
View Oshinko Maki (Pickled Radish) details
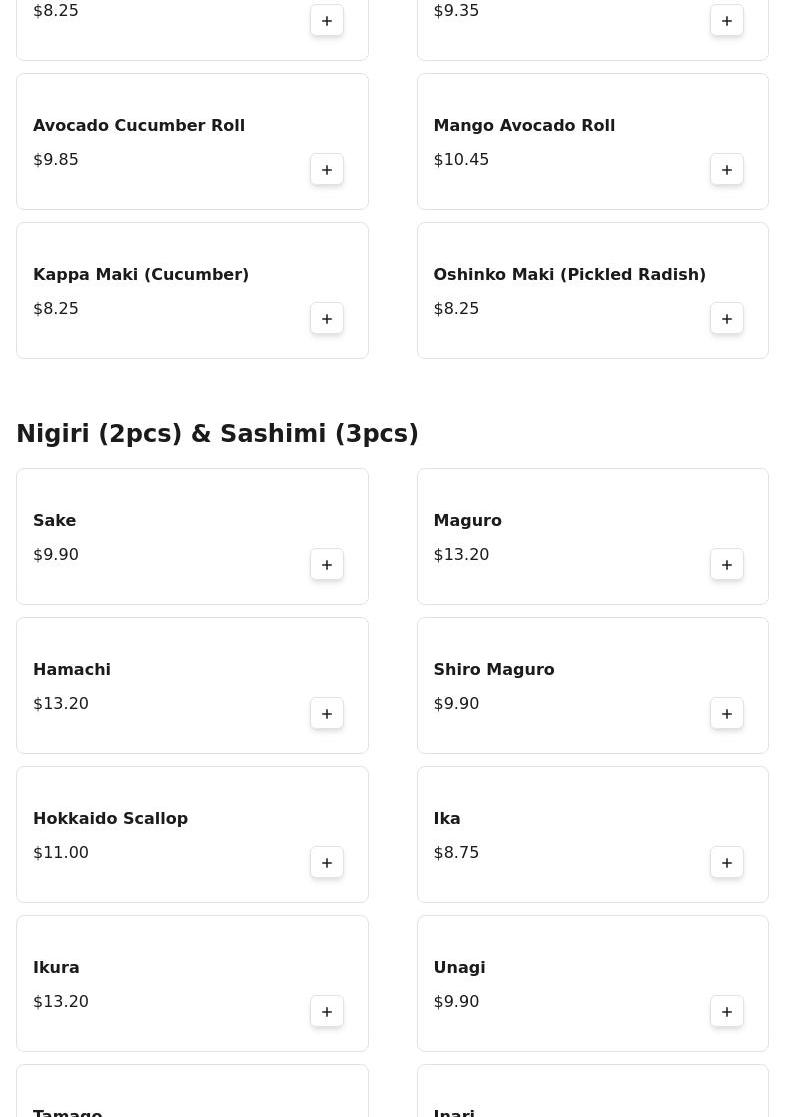coord(569,275)
